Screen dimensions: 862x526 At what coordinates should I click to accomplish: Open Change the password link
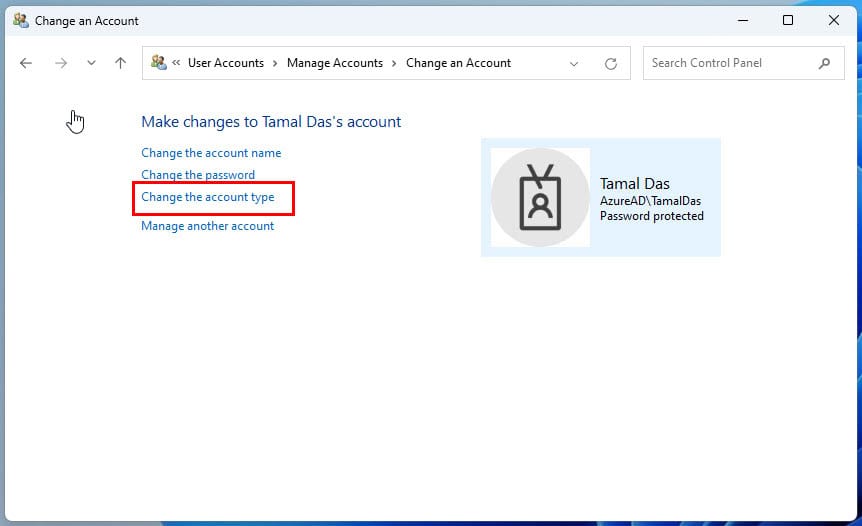[198, 175]
